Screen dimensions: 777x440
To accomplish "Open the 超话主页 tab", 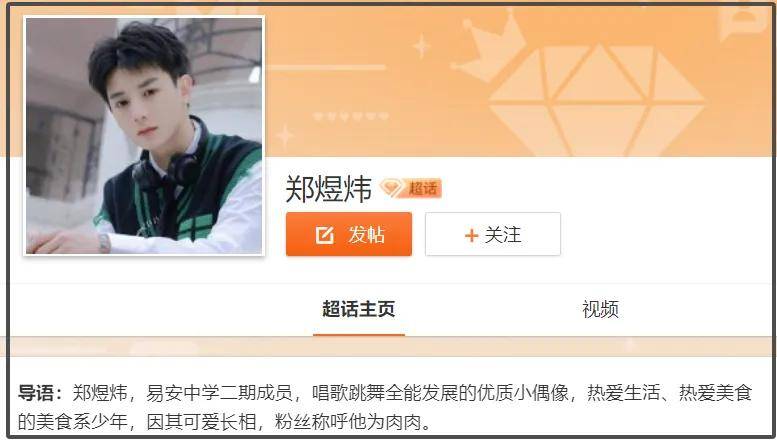I will [358, 309].
